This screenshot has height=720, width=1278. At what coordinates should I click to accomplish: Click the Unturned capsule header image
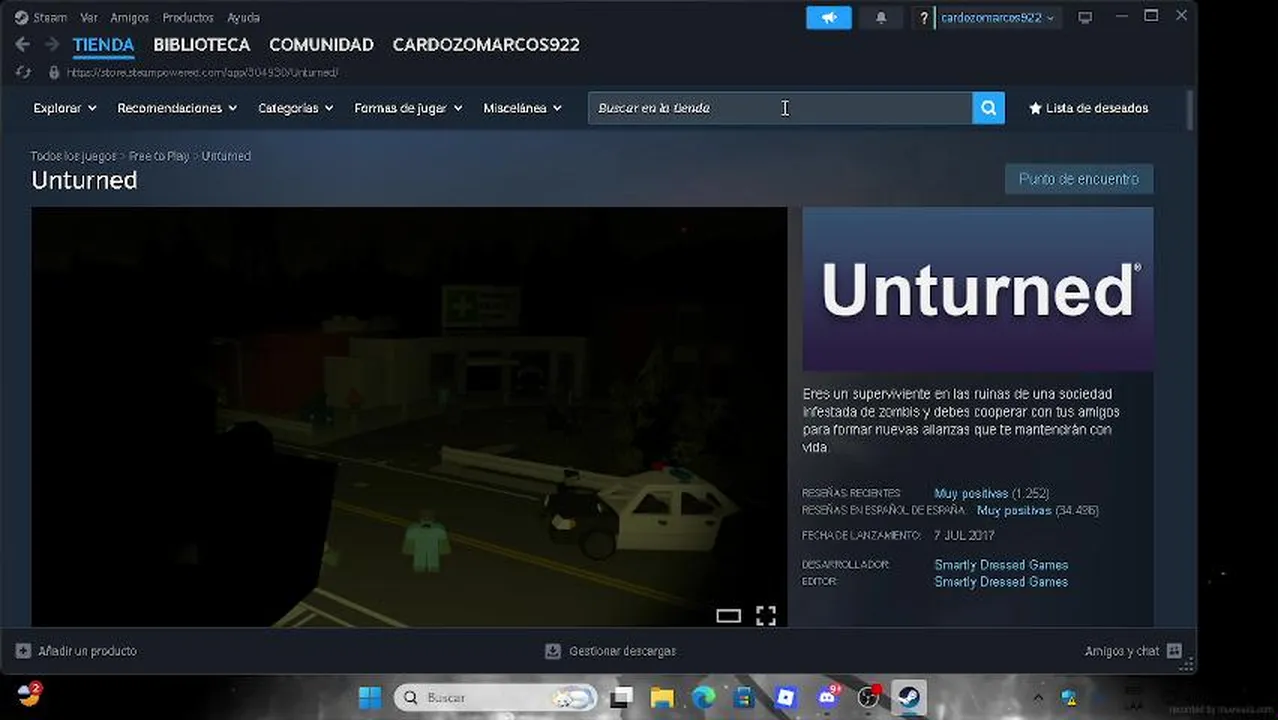(978, 289)
